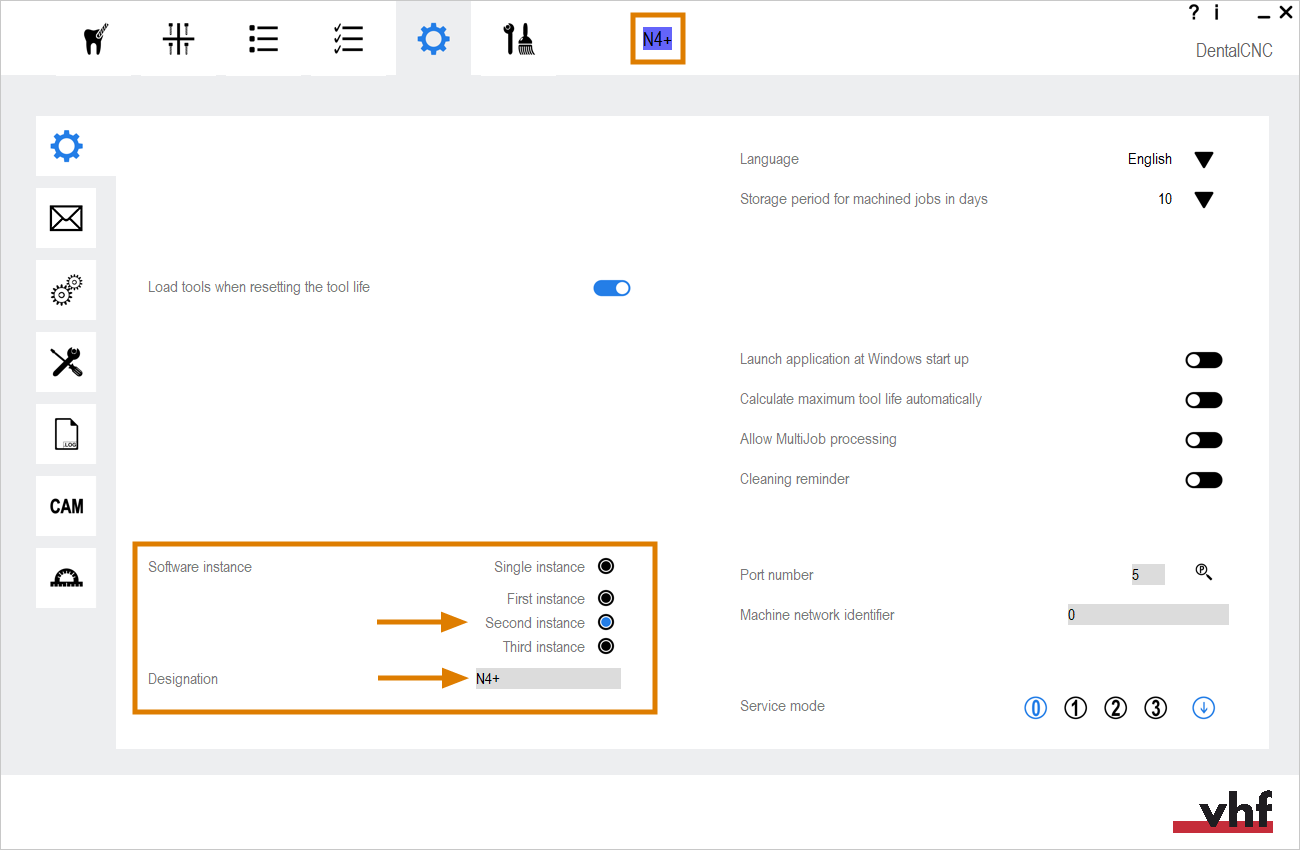This screenshot has width=1300, height=850.
Task: Click the service mode download arrow icon
Action: click(x=1204, y=708)
